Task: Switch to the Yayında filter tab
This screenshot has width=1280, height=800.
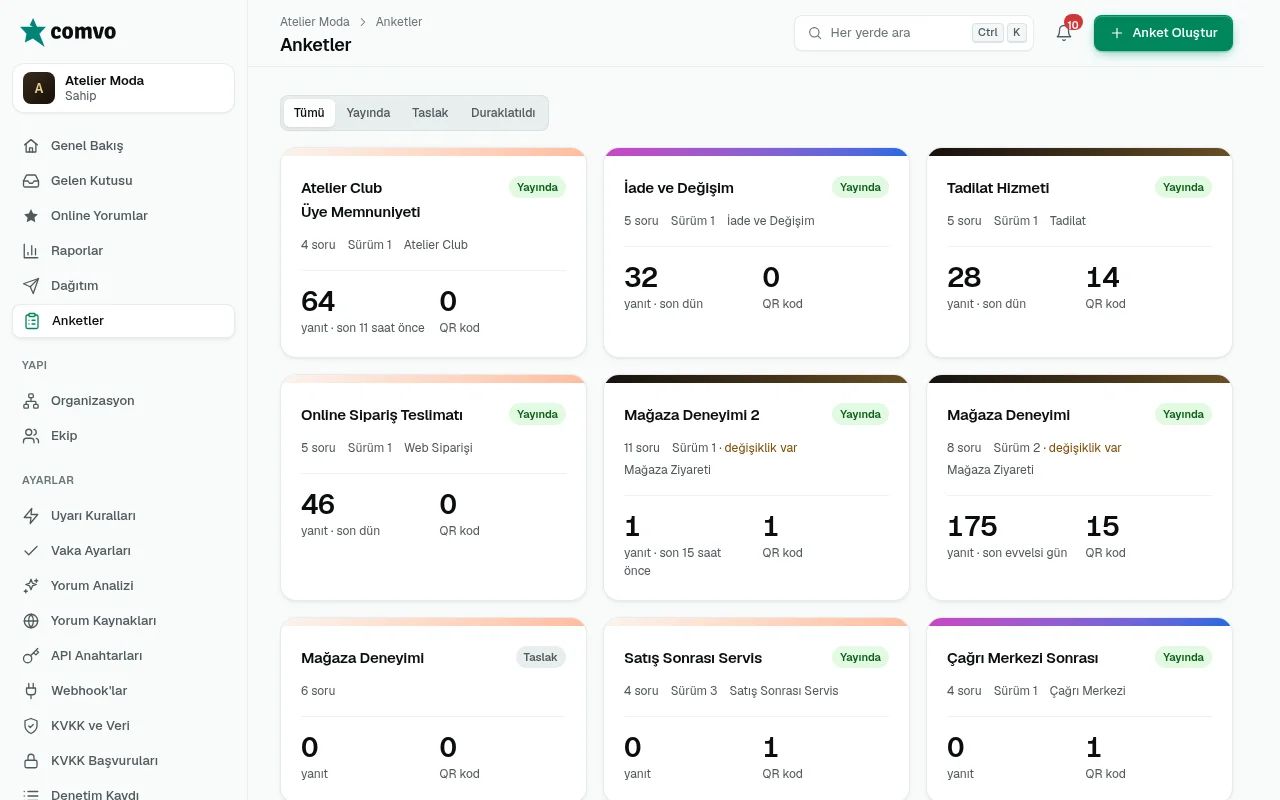Action: pyautogui.click(x=368, y=113)
